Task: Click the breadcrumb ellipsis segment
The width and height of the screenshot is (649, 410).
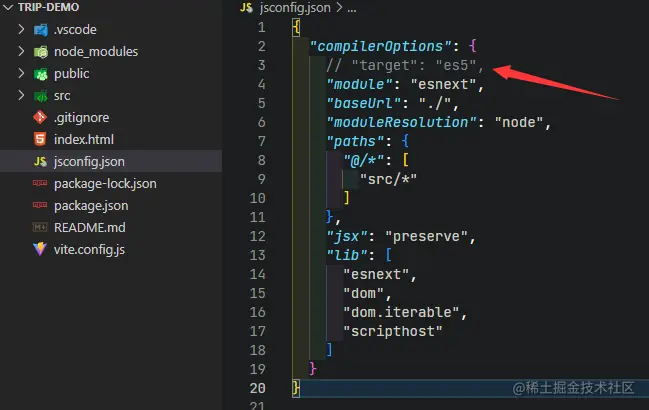Action: pos(352,9)
